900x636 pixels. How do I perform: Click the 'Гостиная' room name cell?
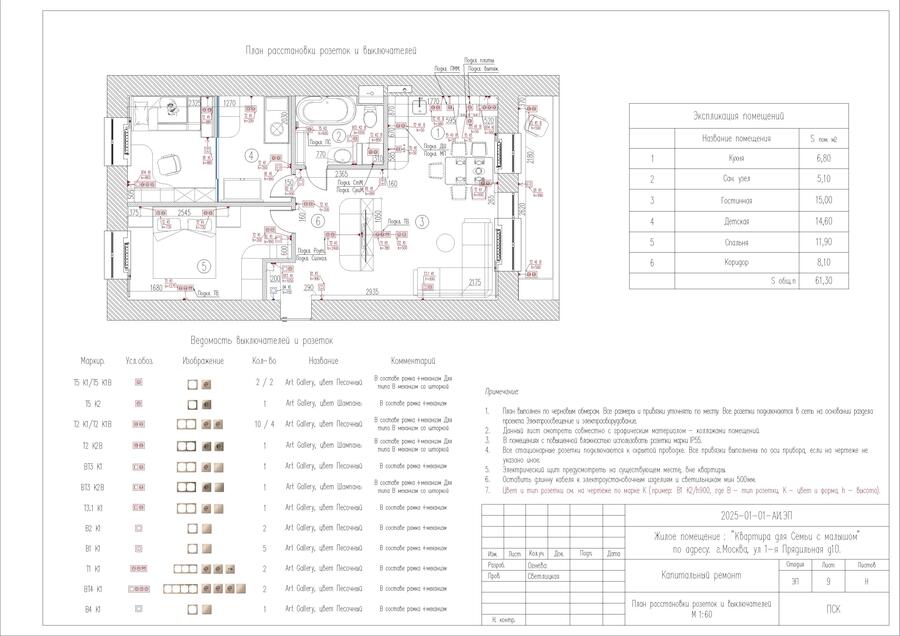pos(736,200)
